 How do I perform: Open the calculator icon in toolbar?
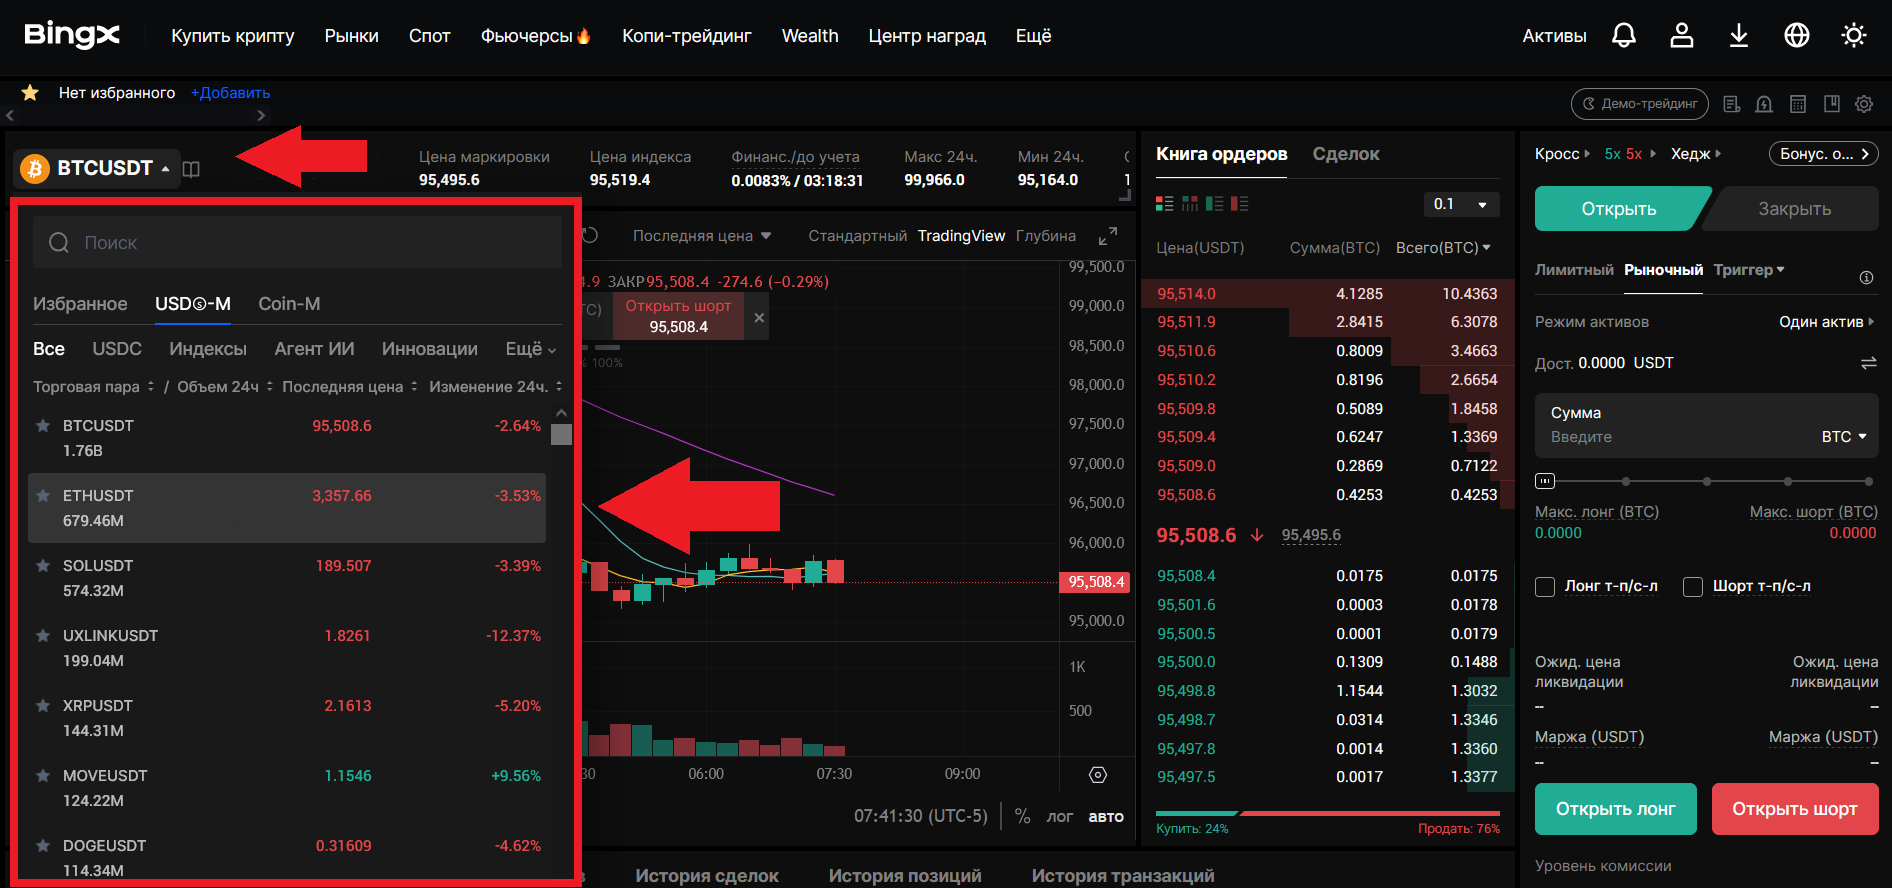coord(1798,104)
